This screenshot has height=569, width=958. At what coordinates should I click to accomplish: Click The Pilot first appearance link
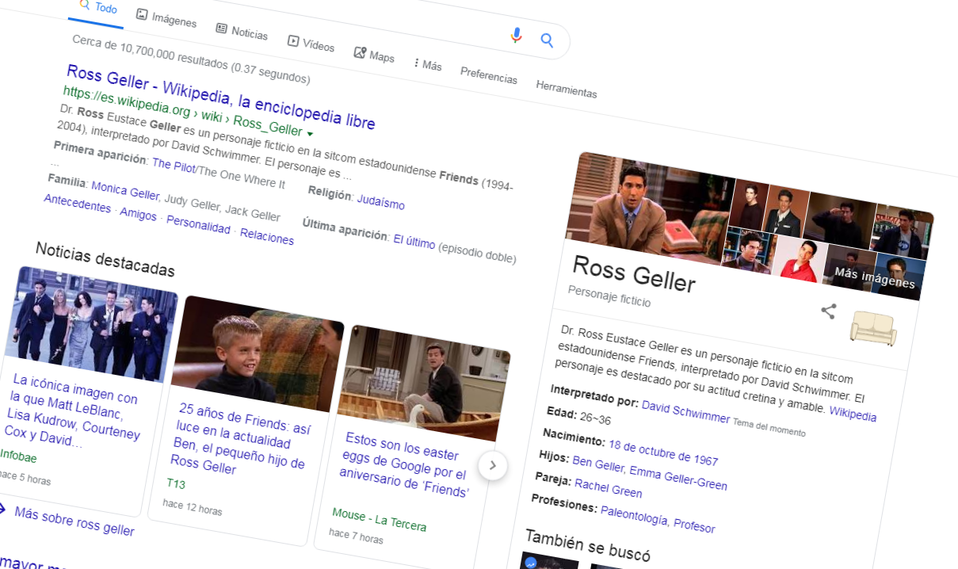pyautogui.click(x=174, y=165)
